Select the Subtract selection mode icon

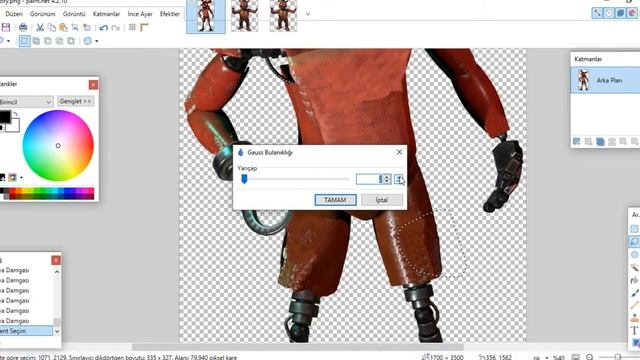(48, 41)
